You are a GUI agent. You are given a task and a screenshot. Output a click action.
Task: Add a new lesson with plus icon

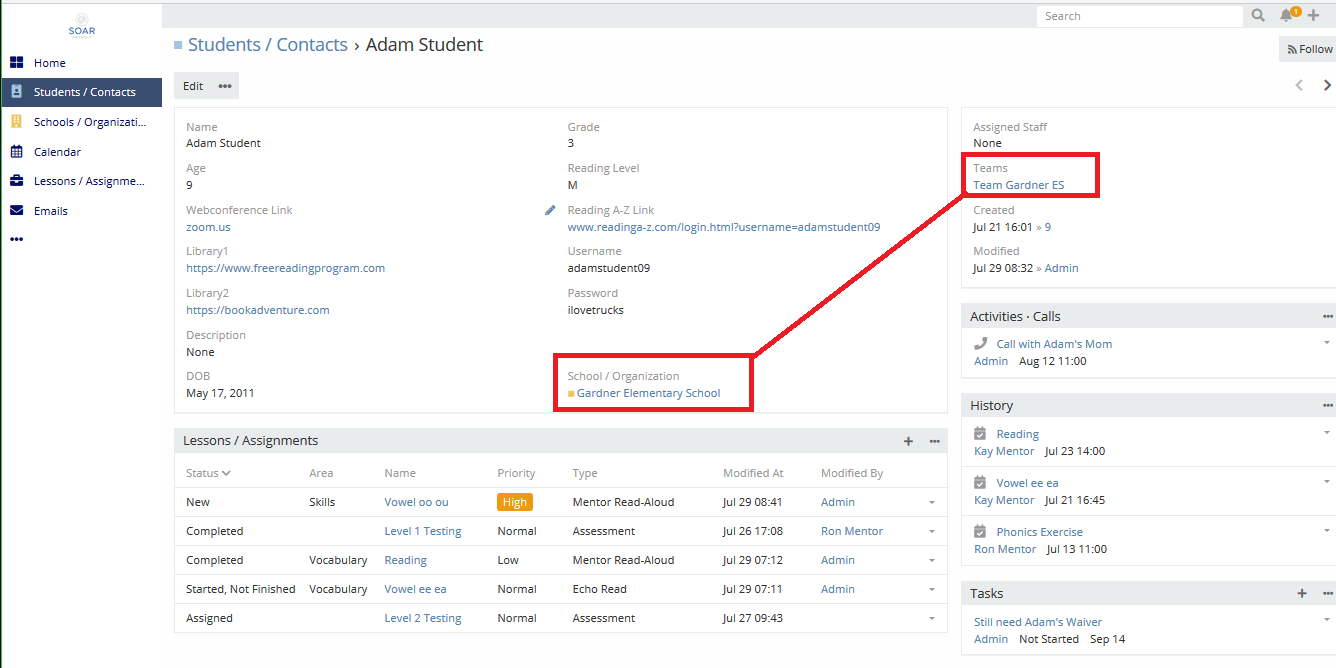(908, 441)
